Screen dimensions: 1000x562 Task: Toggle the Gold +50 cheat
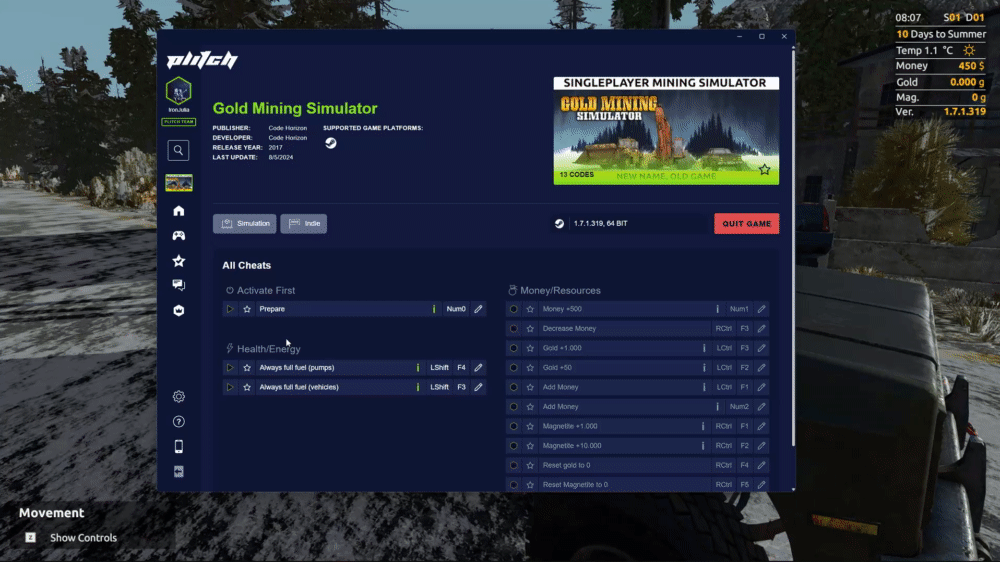point(513,367)
